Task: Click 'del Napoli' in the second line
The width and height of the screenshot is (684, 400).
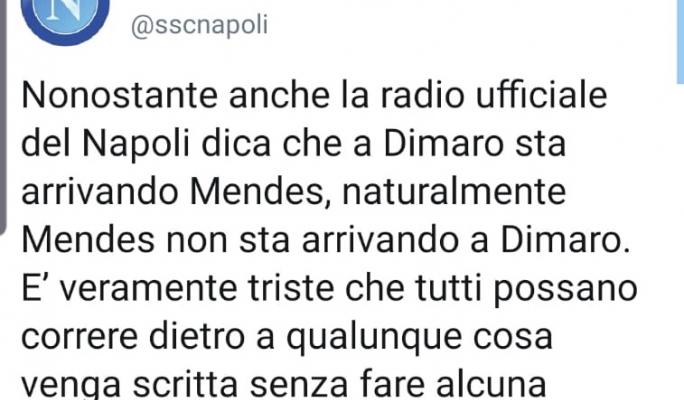Action: pyautogui.click(x=105, y=145)
